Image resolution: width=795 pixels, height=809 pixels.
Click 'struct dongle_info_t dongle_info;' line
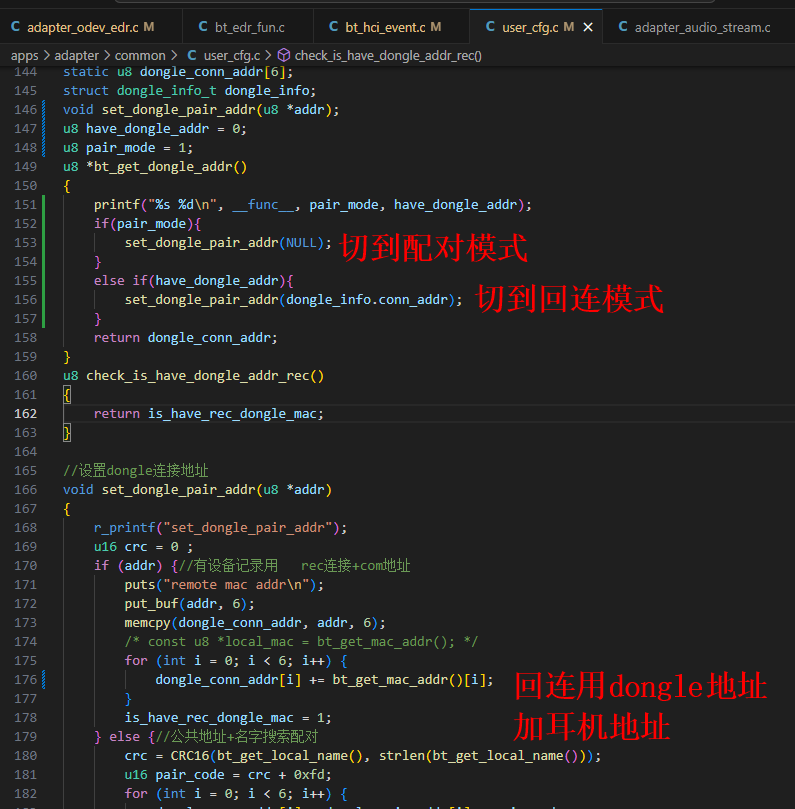coord(189,91)
